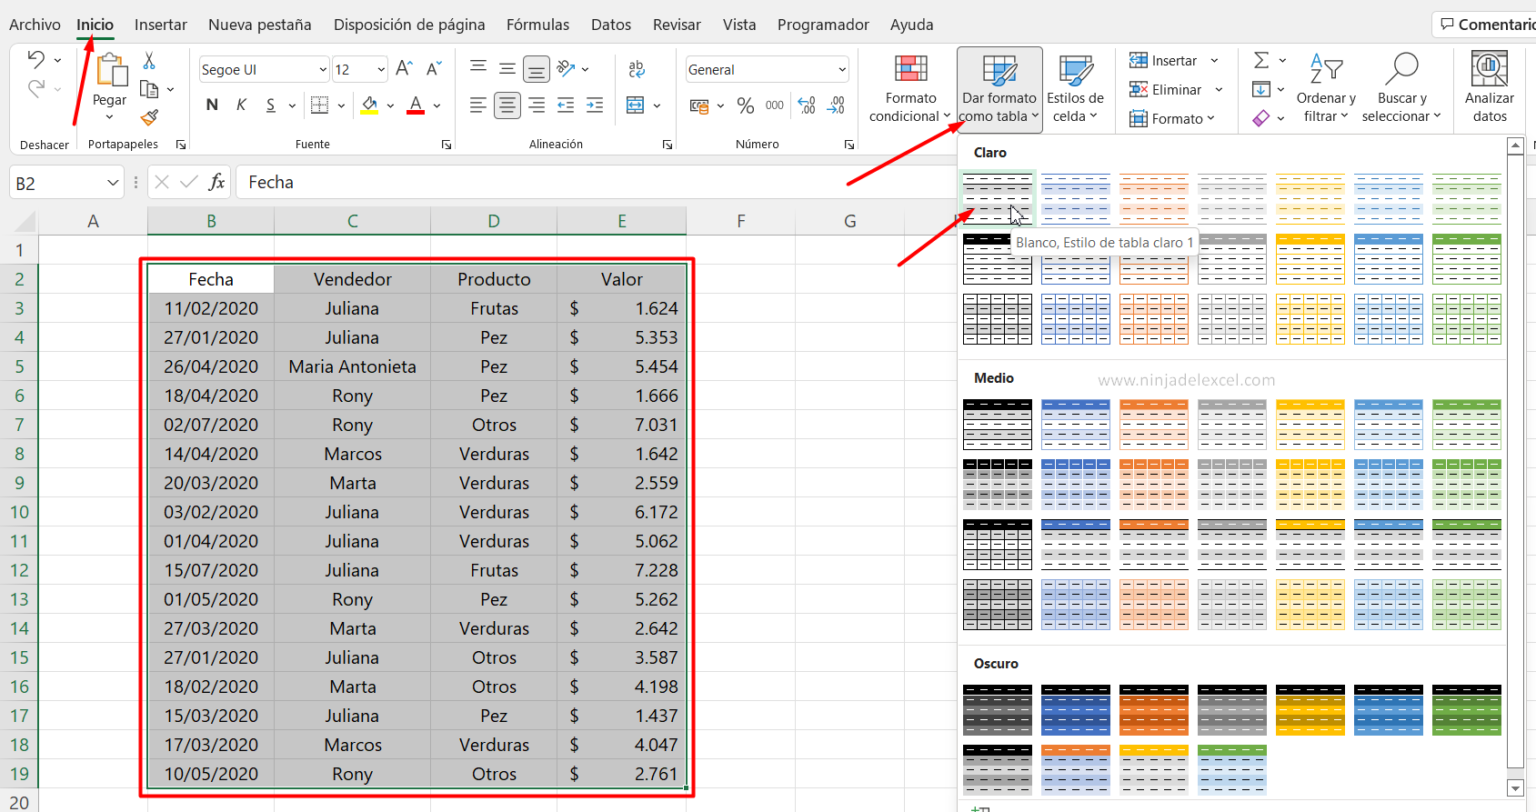Open Ordenar y filtrar
Screen dimensions: 1536x812
click(1326, 88)
